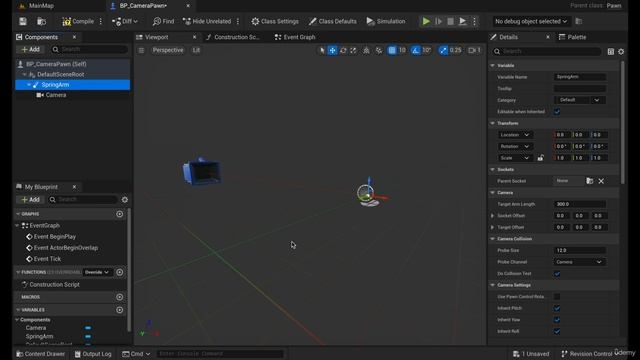This screenshot has height=360, width=640.
Task: Start Simulation
Action: [x=386, y=21]
